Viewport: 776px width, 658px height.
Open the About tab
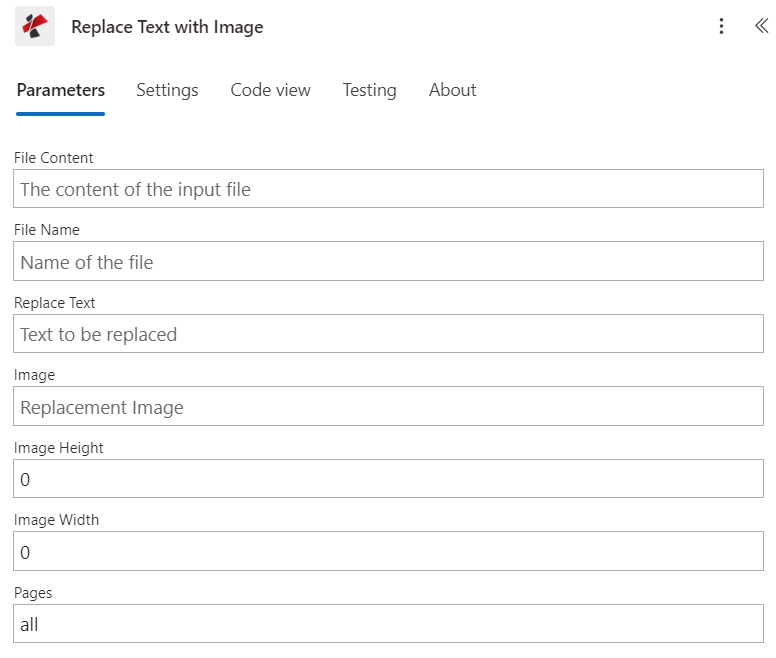tap(452, 90)
